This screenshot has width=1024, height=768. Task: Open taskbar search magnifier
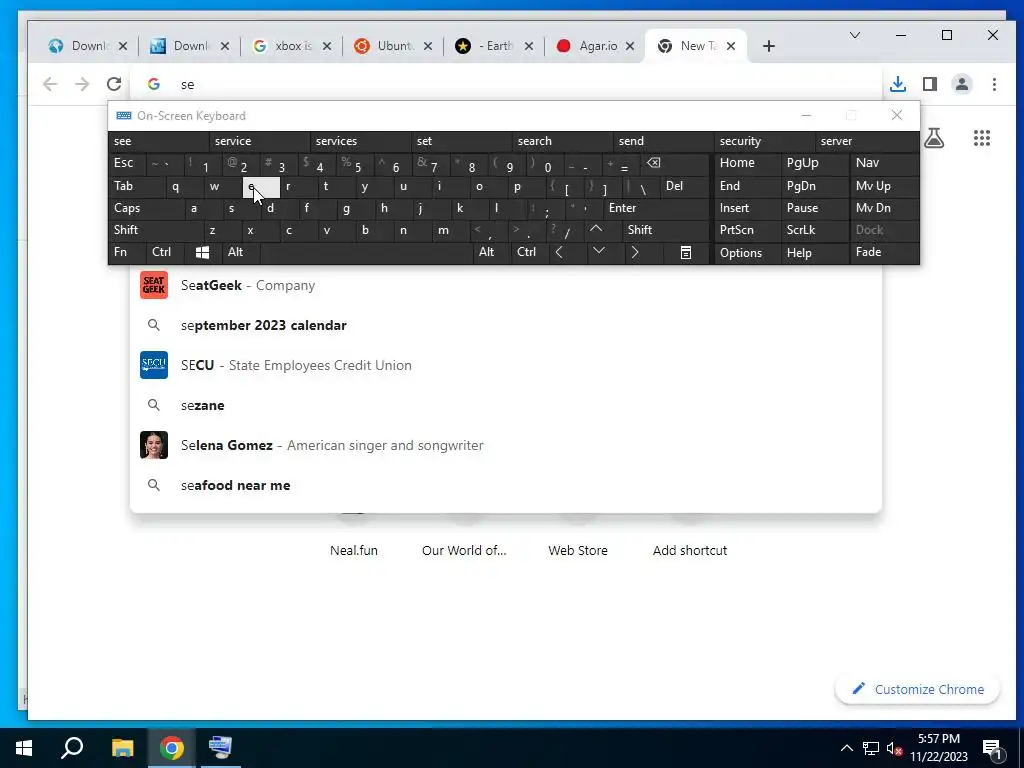point(72,748)
